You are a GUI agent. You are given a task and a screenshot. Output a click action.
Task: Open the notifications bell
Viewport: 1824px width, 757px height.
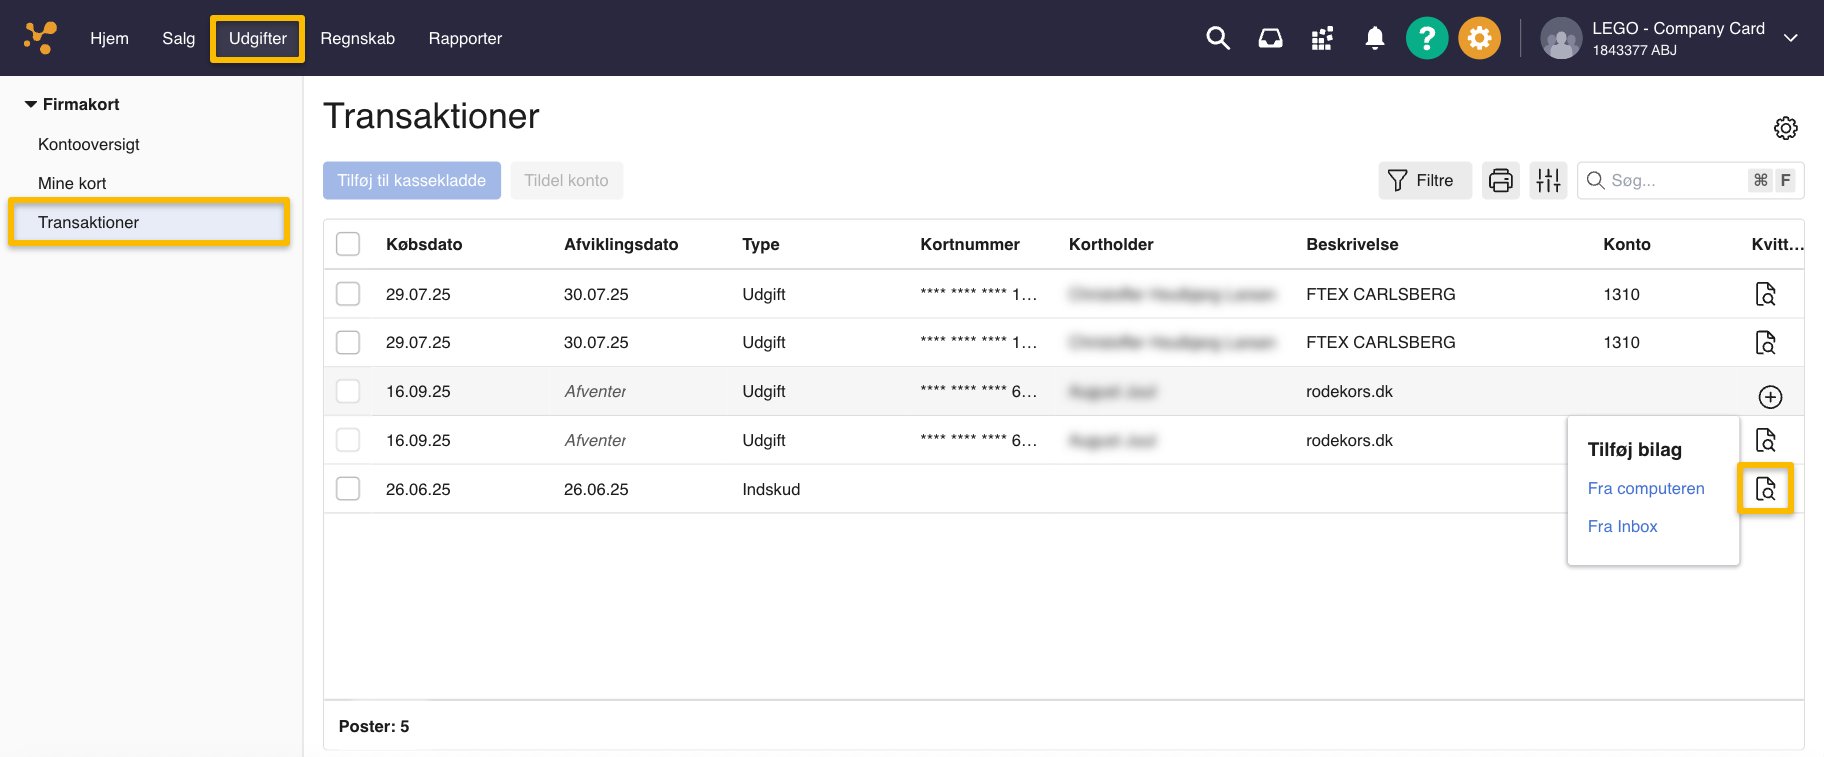[x=1375, y=38]
